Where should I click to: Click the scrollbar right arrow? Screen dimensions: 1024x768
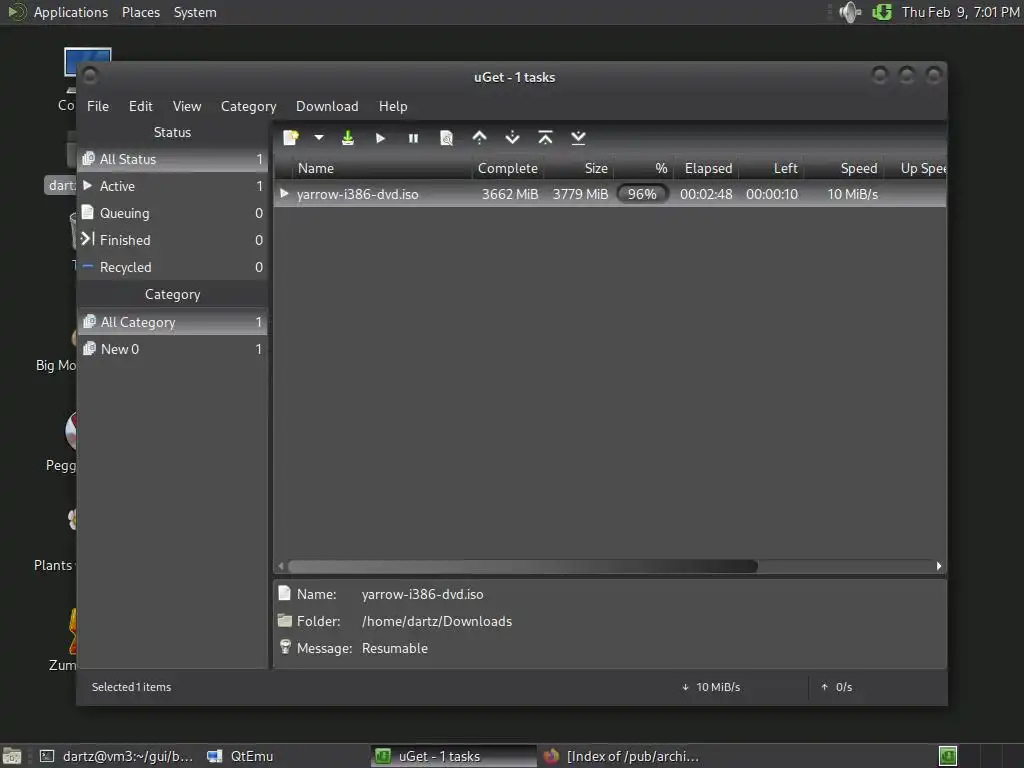938,566
